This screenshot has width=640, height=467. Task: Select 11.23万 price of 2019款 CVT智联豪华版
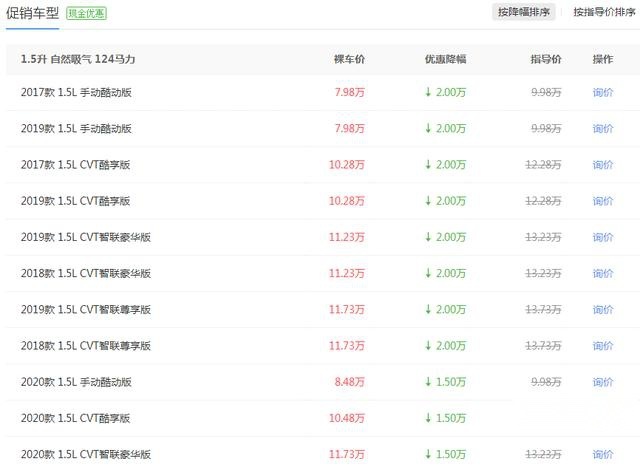coord(347,237)
